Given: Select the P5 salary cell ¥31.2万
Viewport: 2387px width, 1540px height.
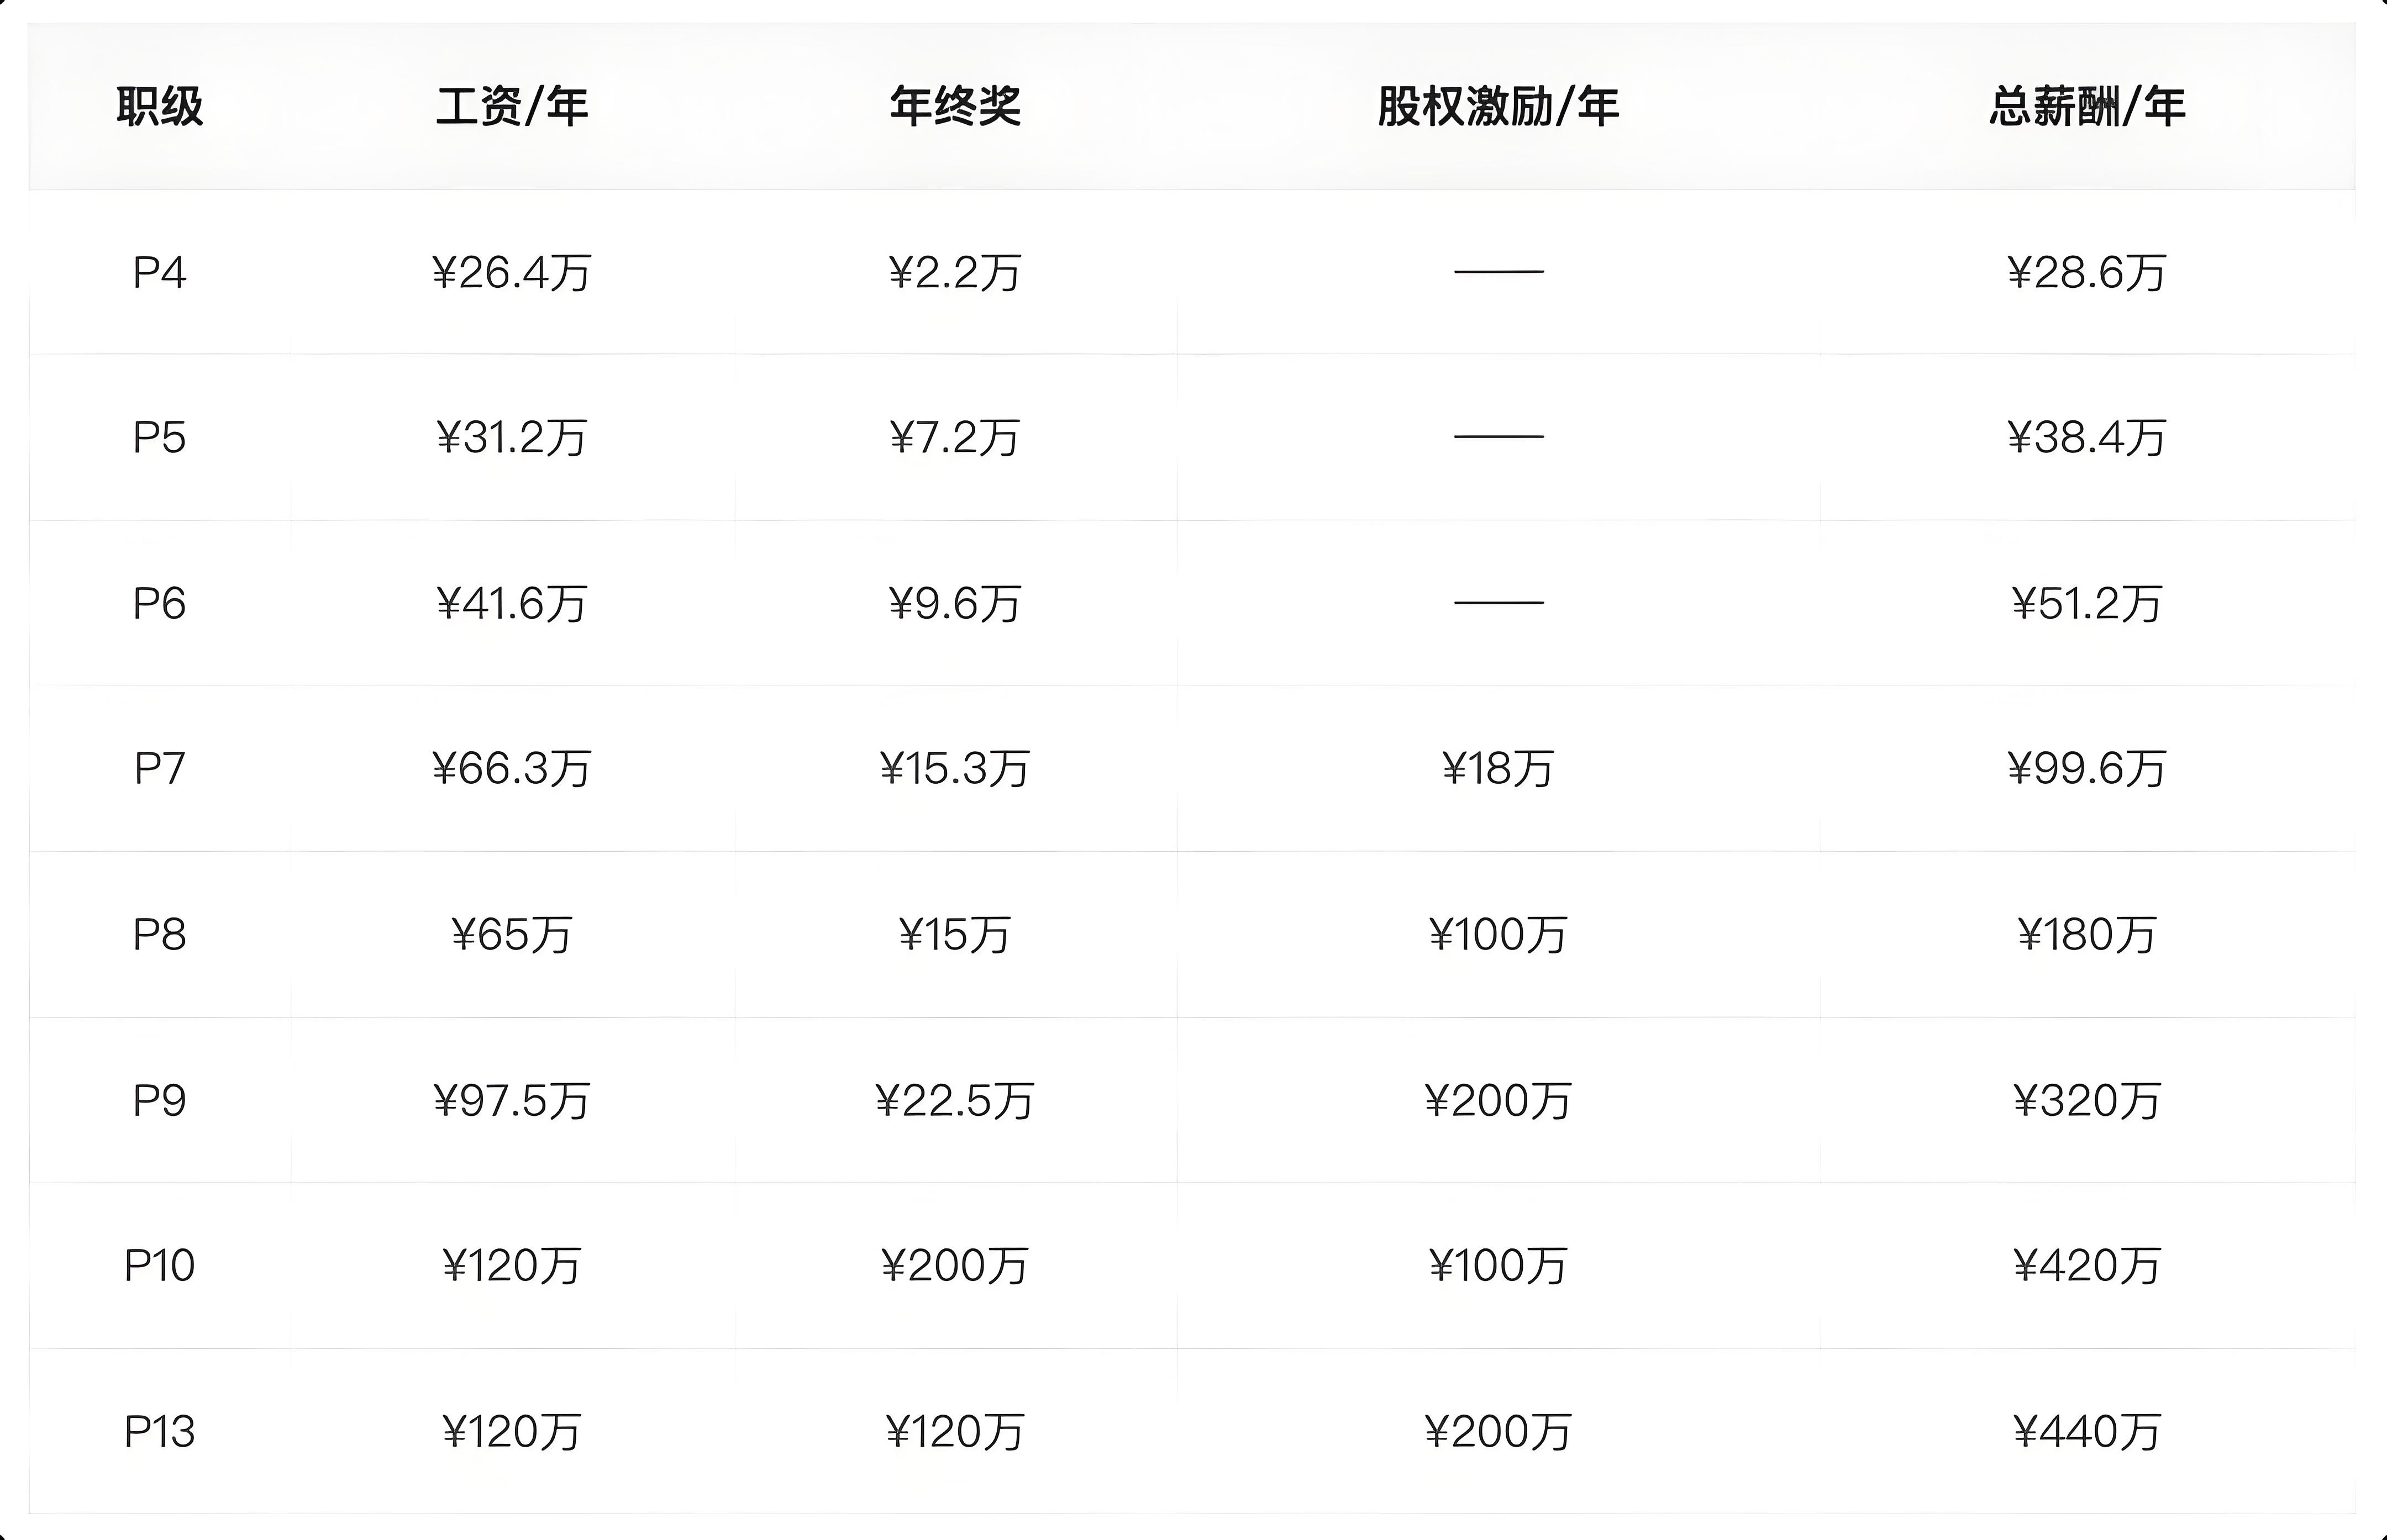Looking at the screenshot, I should (512, 438).
